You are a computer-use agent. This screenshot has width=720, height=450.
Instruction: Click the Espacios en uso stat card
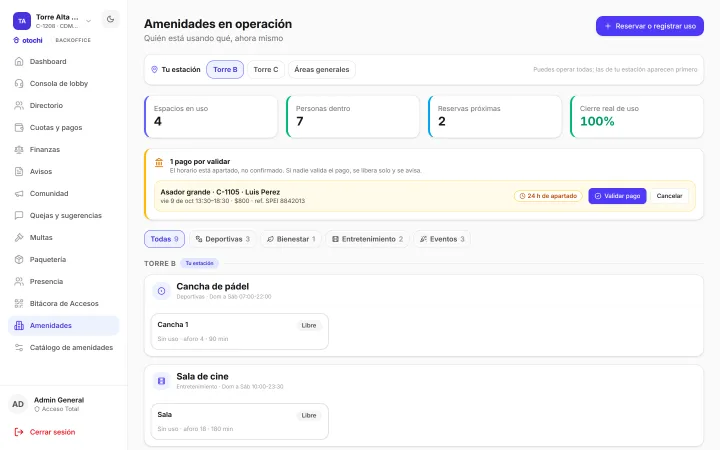pos(211,117)
